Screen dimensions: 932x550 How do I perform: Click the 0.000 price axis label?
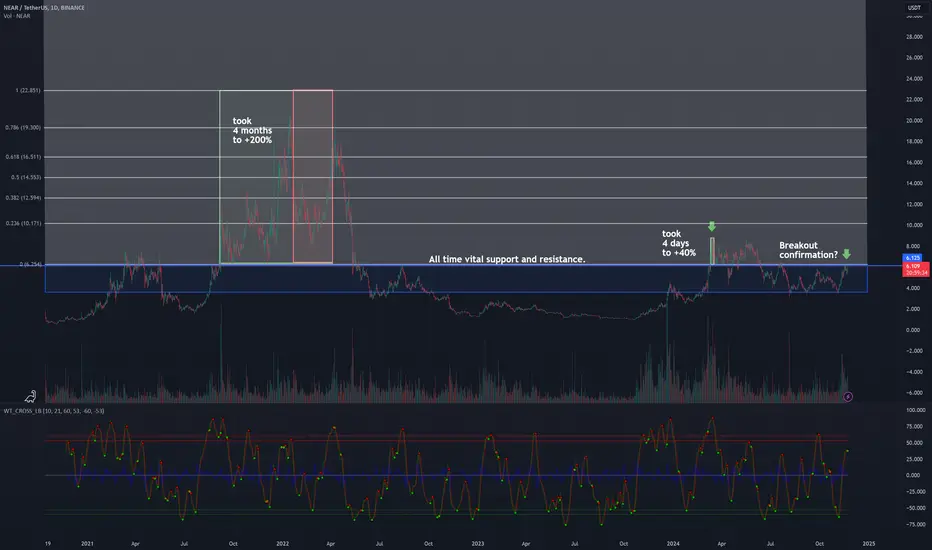coord(914,330)
